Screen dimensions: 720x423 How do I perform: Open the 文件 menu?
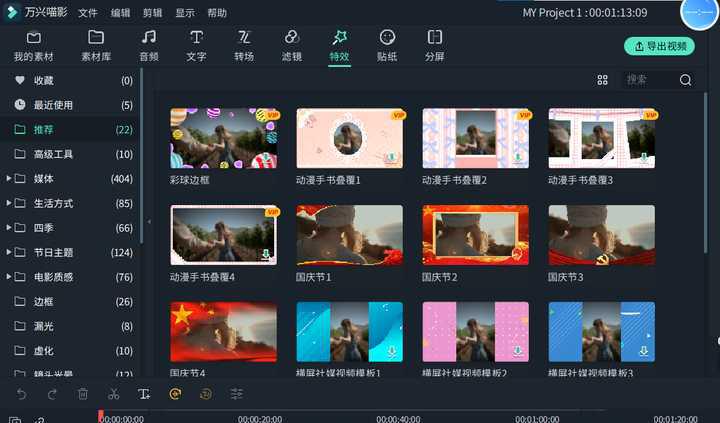(87, 13)
